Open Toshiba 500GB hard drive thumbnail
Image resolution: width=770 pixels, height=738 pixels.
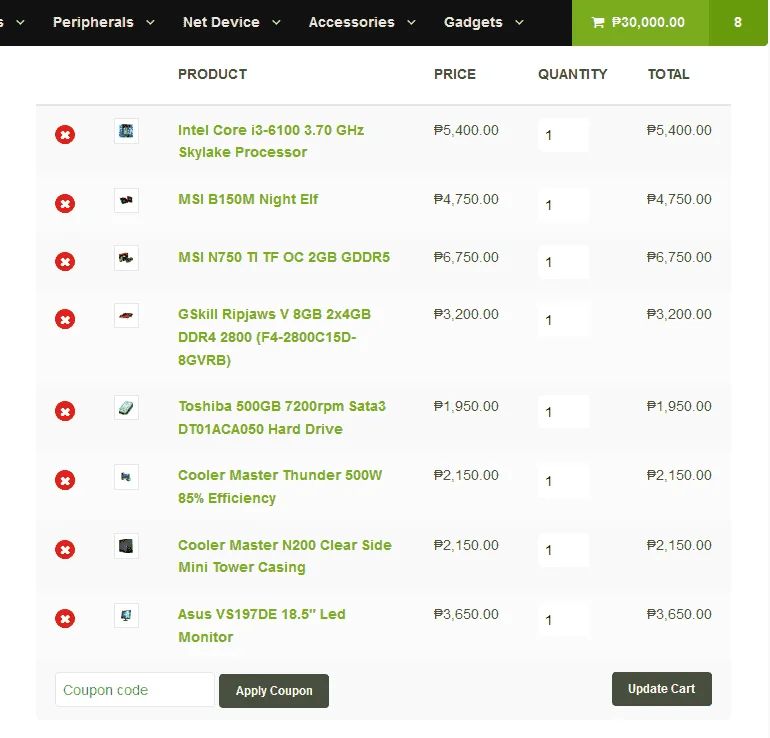pyautogui.click(x=126, y=408)
